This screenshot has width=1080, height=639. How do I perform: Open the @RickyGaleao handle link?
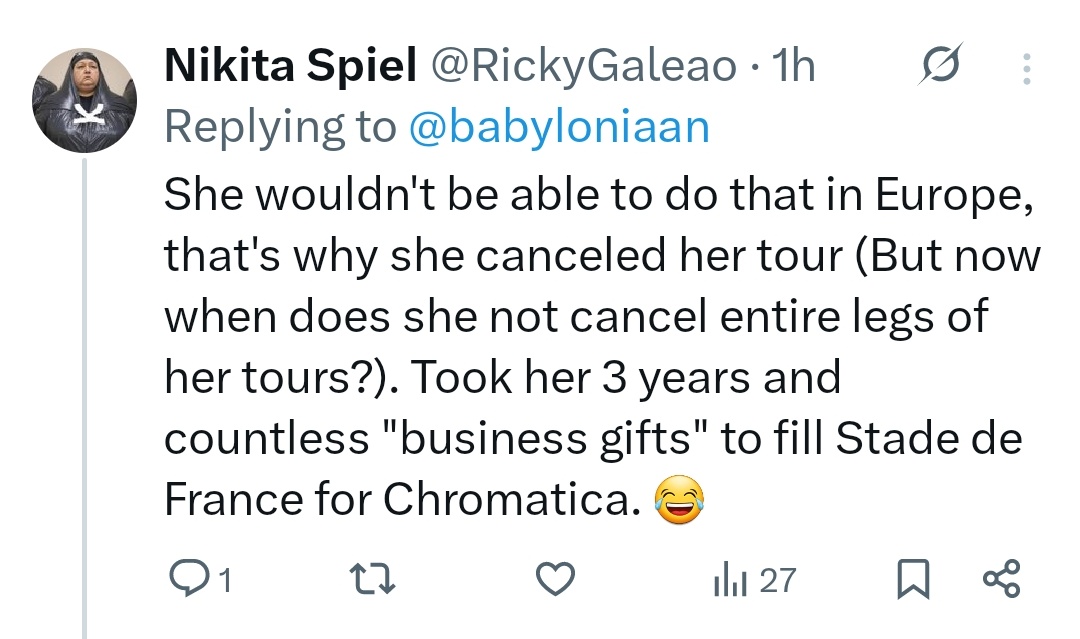coord(579,68)
